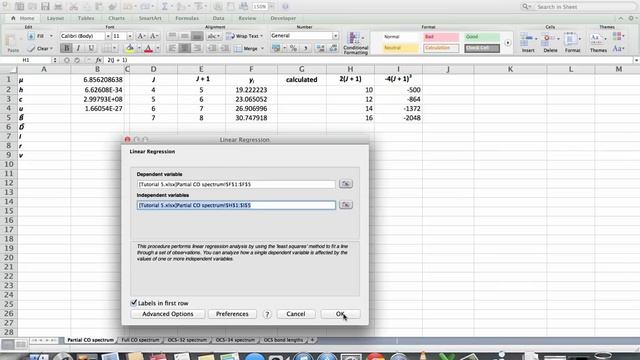Click the ribbon settings gear icon
640x360 pixels.
click(x=631, y=18)
